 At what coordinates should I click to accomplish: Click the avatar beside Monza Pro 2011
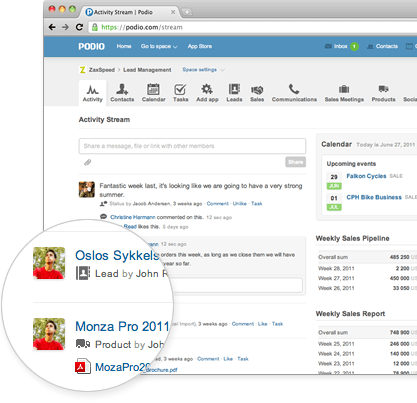point(49,334)
